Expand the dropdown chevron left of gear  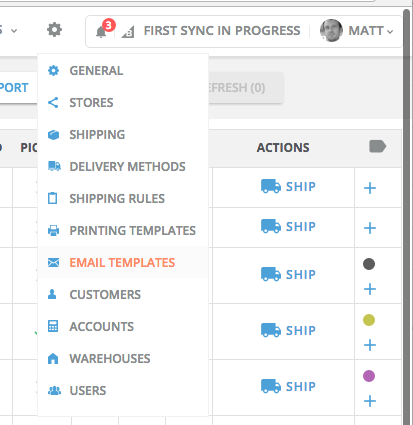coord(14,31)
